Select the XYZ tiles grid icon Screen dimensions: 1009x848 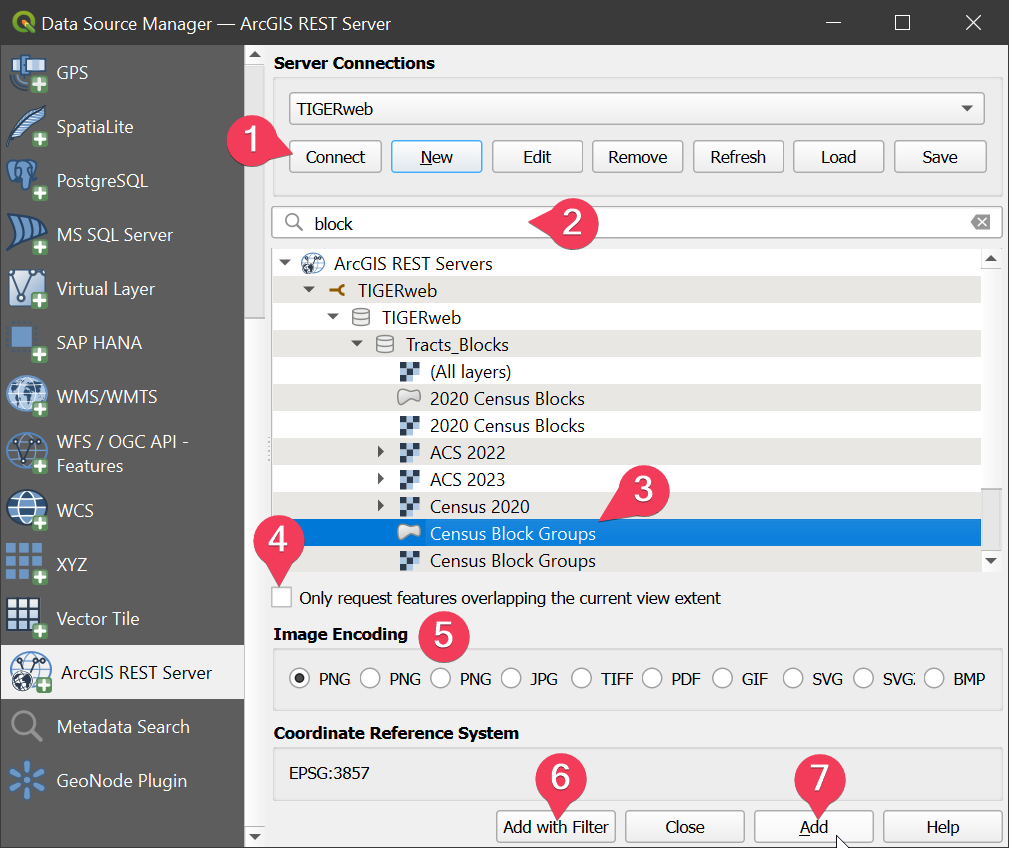26,564
